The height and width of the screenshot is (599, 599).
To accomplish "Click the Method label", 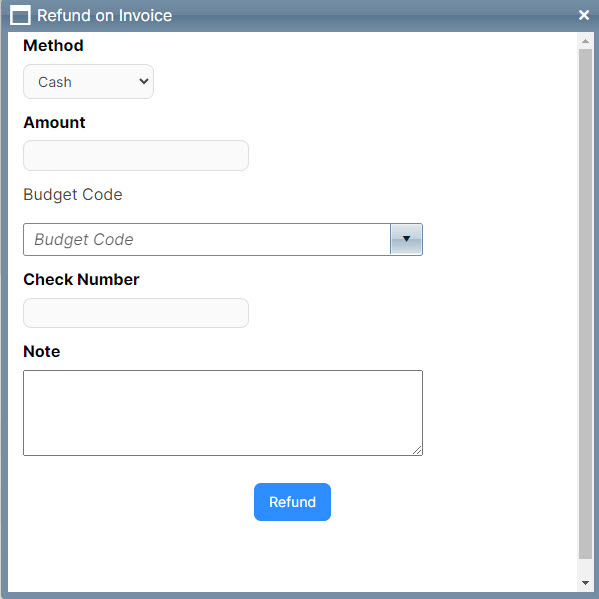I will point(53,45).
